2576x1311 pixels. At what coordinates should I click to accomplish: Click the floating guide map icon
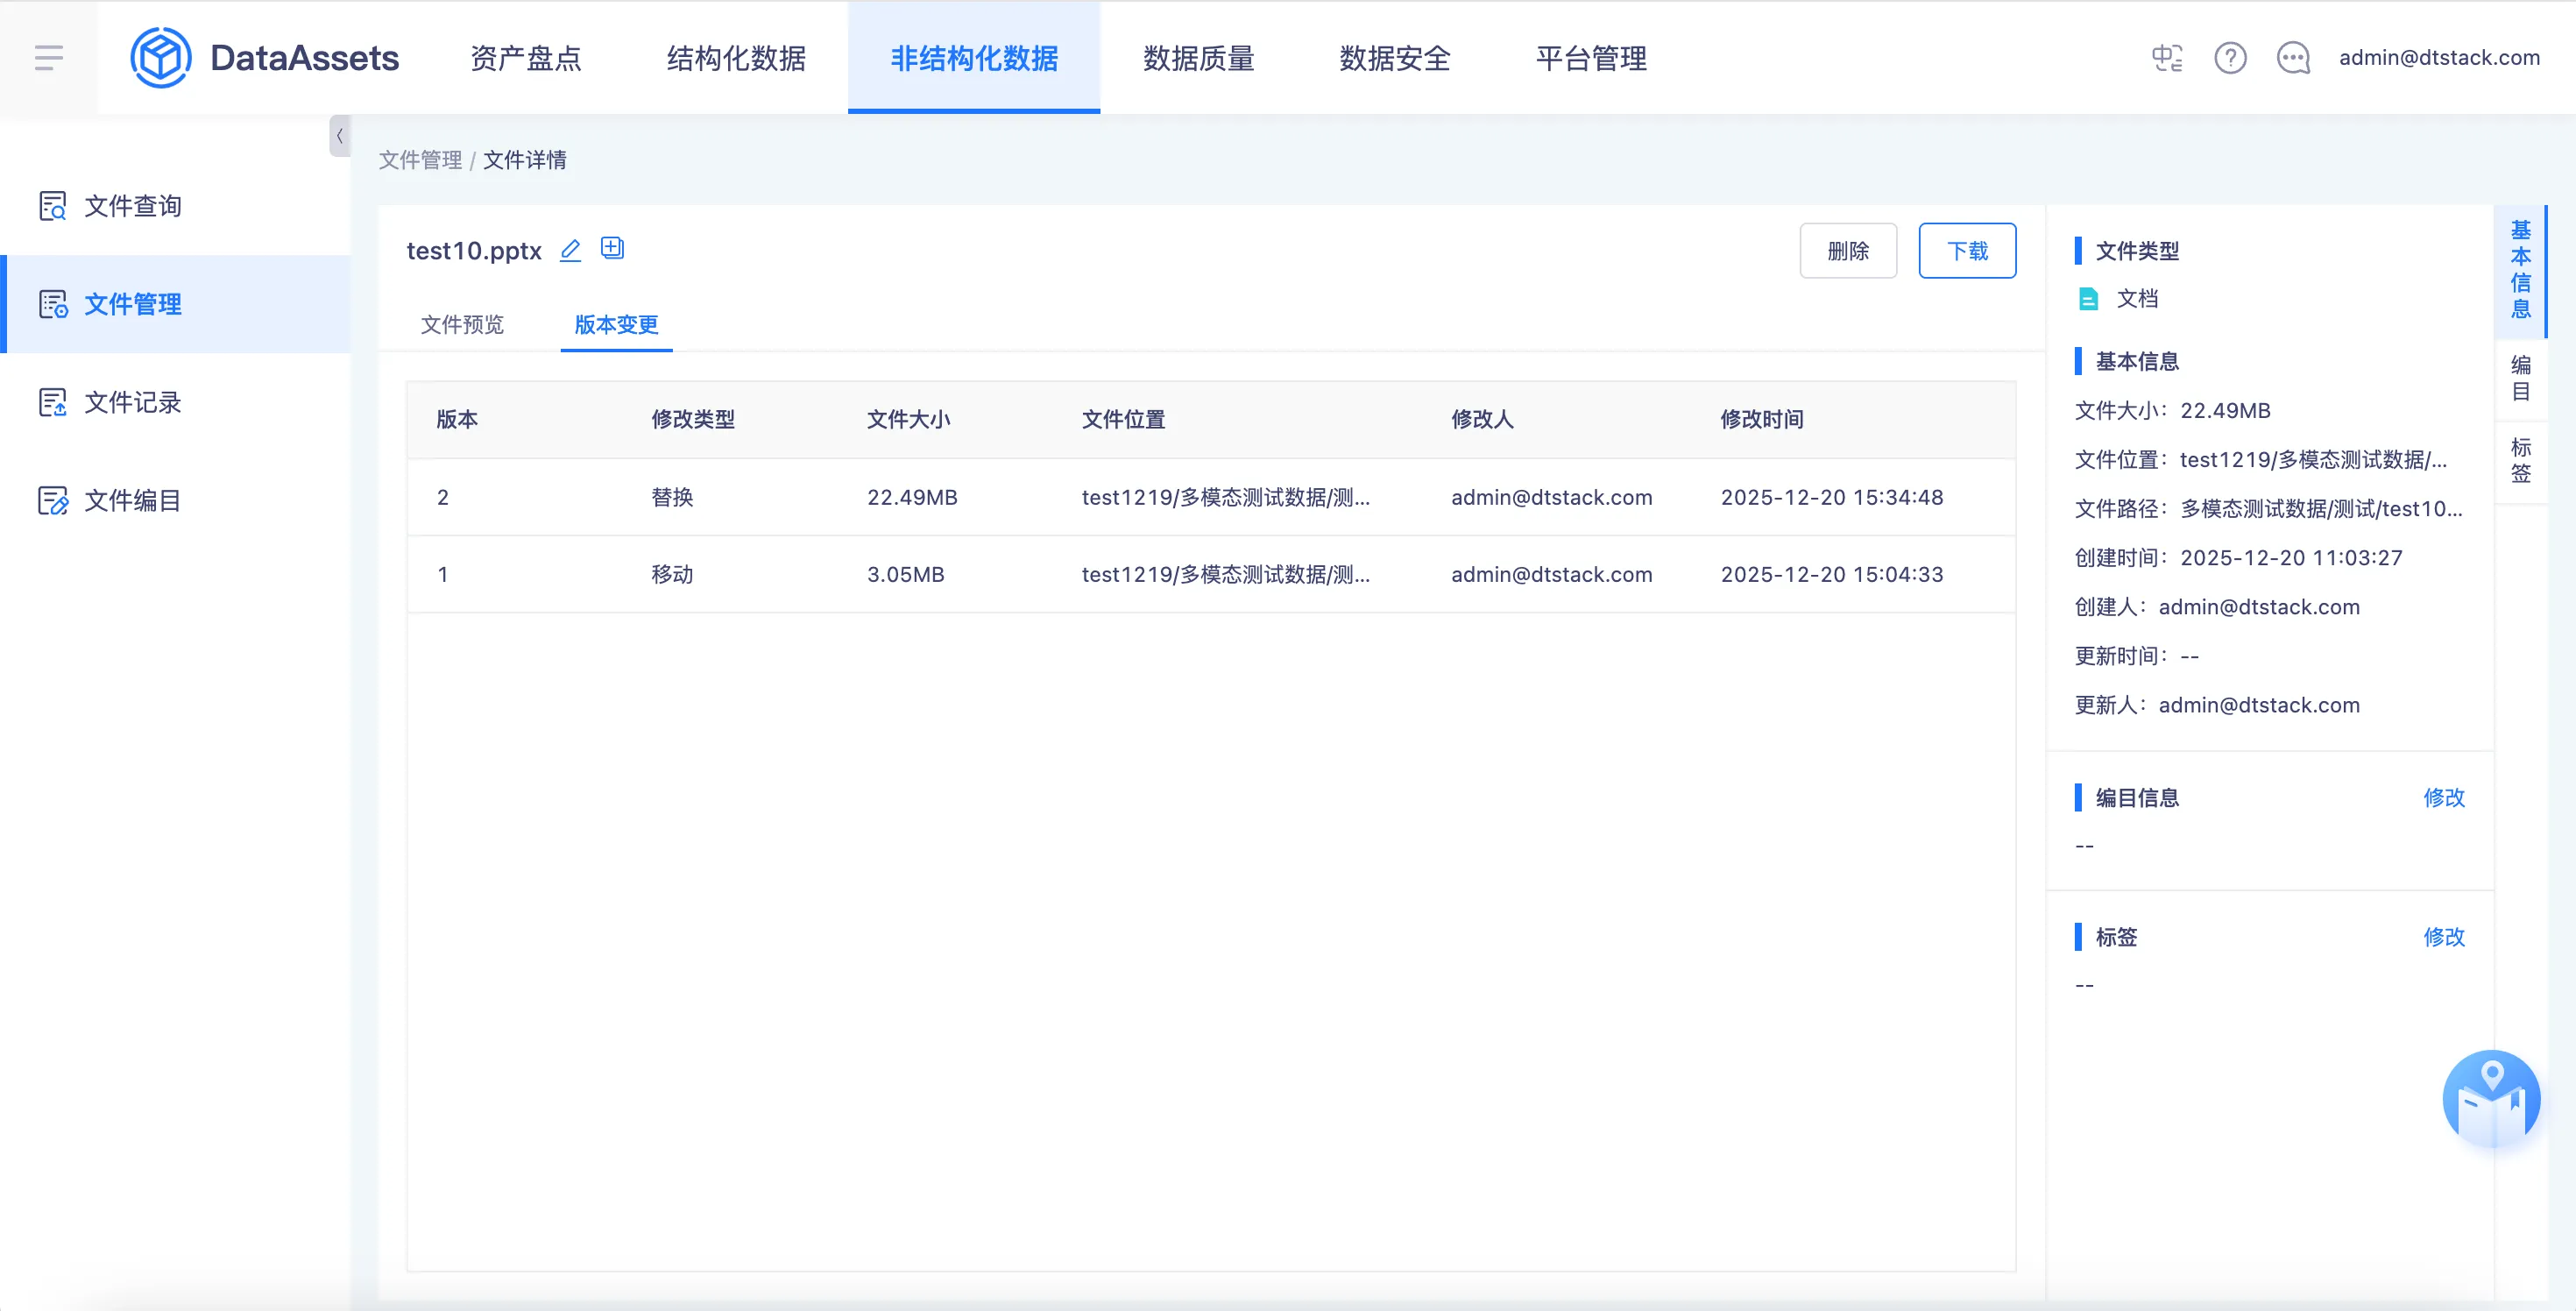point(2491,1099)
